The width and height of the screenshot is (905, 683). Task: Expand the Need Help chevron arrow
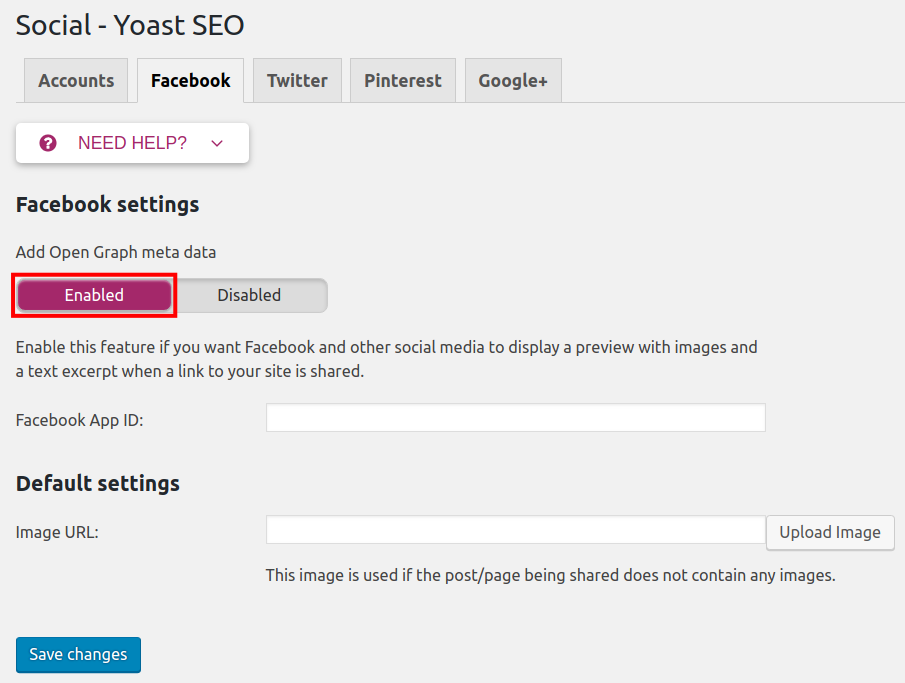tap(217, 143)
